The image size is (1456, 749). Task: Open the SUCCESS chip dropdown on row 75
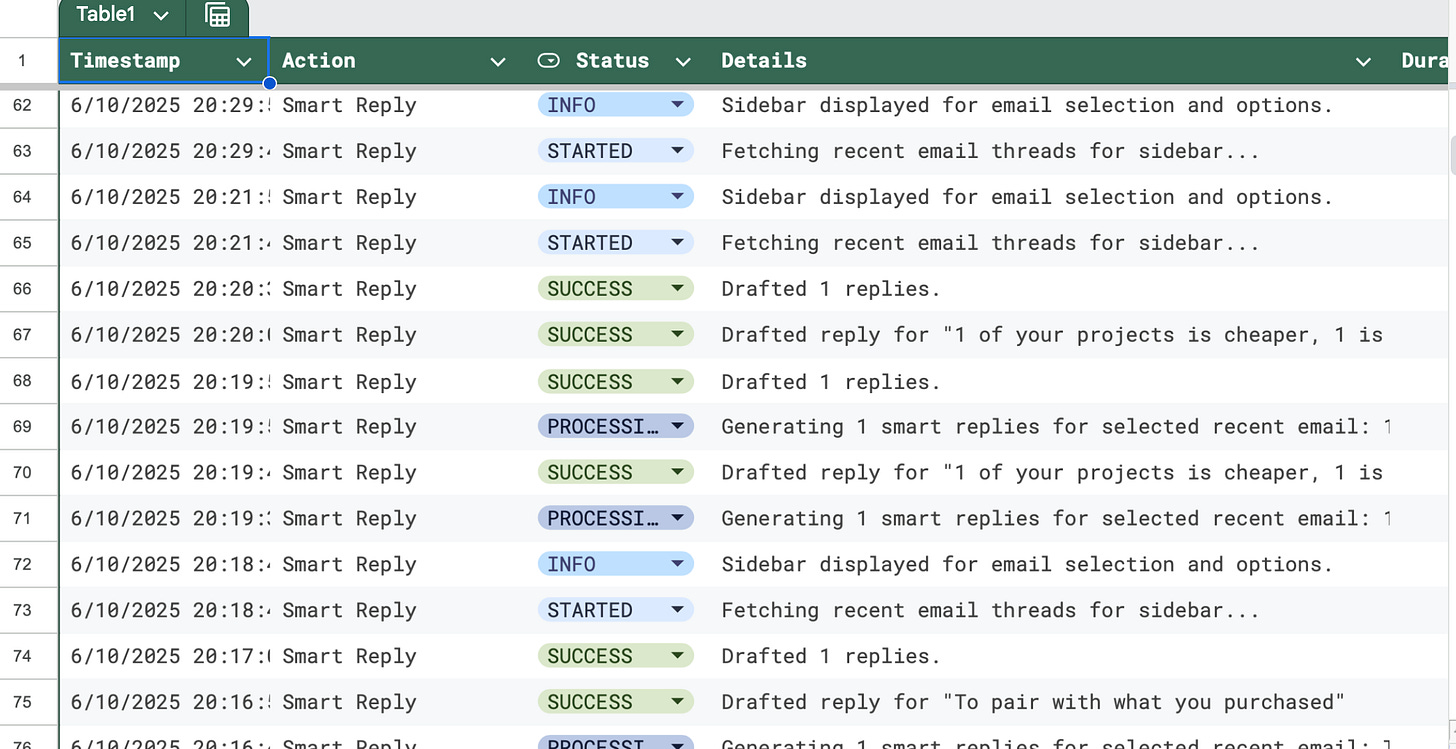point(677,702)
